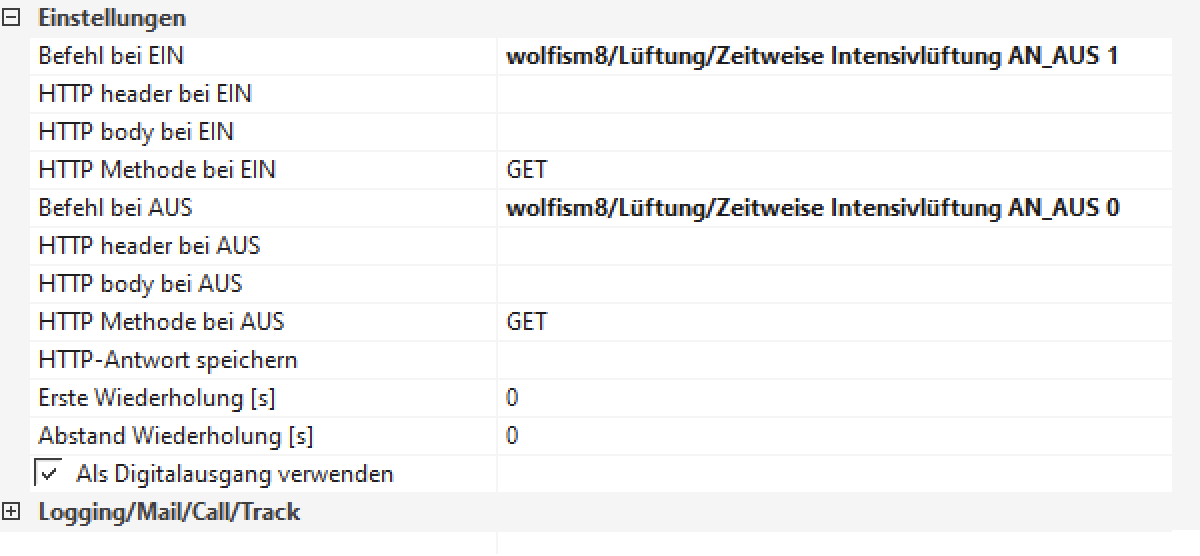1200x556 pixels.
Task: Edit the Abstand Wiederholung [s] value
Action: pyautogui.click(x=832, y=436)
